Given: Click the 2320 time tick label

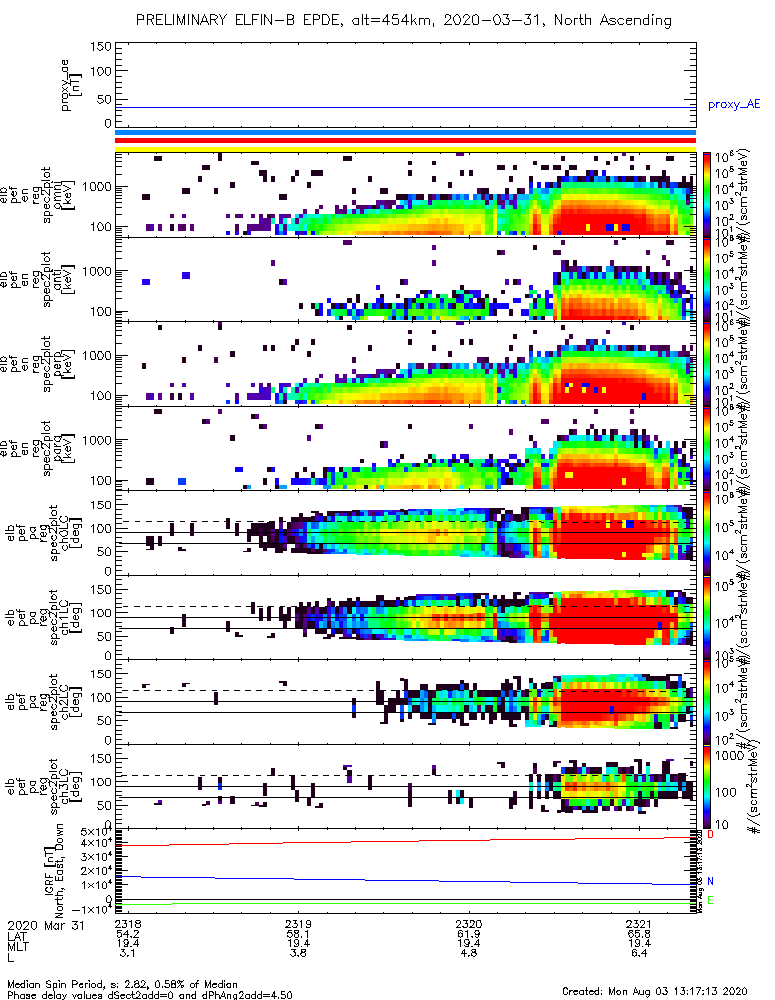Looking at the screenshot, I should [x=469, y=924].
